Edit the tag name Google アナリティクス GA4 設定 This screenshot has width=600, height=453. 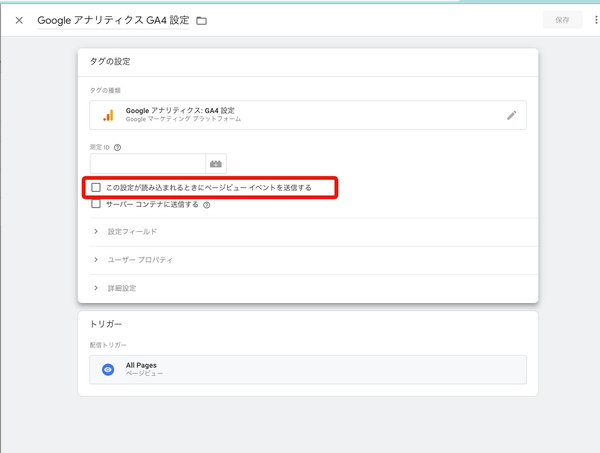click(x=113, y=20)
